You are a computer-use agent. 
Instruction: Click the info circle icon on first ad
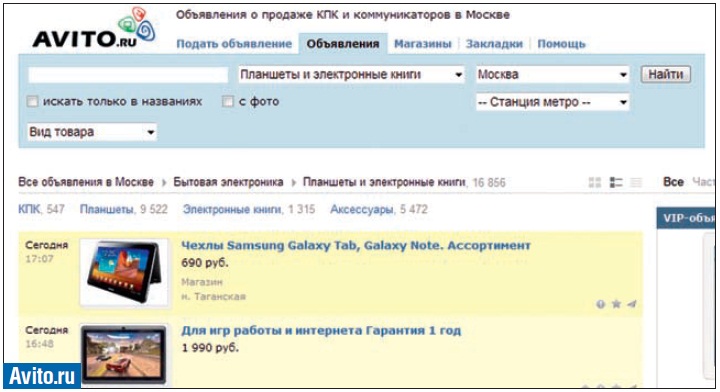600,304
